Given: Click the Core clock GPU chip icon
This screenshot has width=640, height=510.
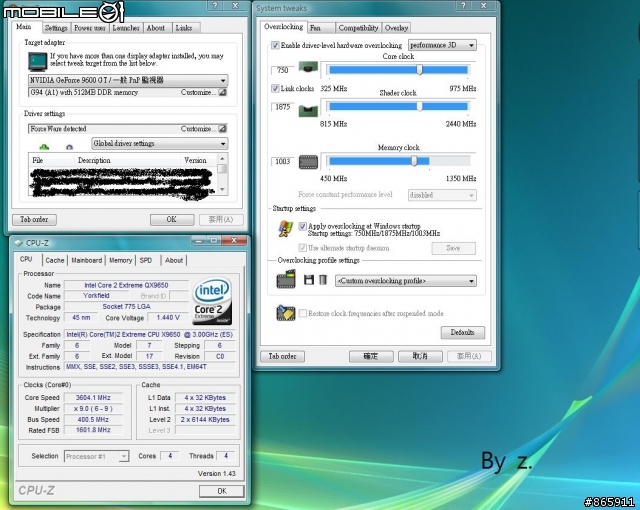Looking at the screenshot, I should pos(308,67).
